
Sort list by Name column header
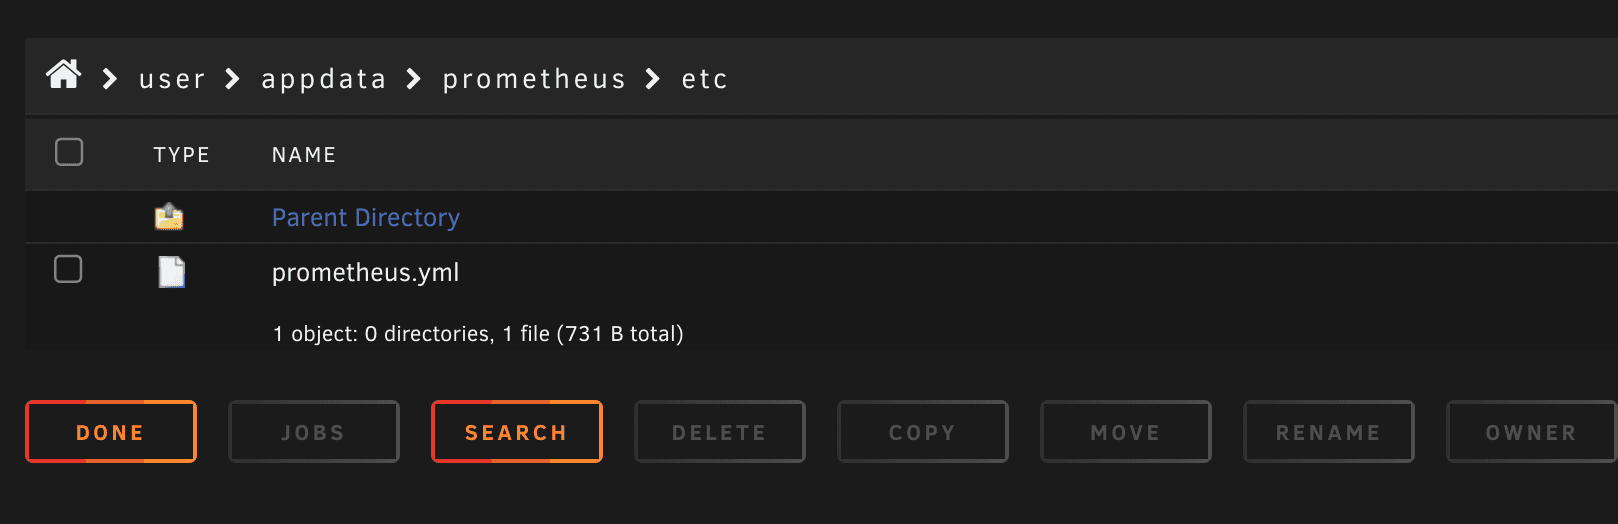tap(304, 155)
